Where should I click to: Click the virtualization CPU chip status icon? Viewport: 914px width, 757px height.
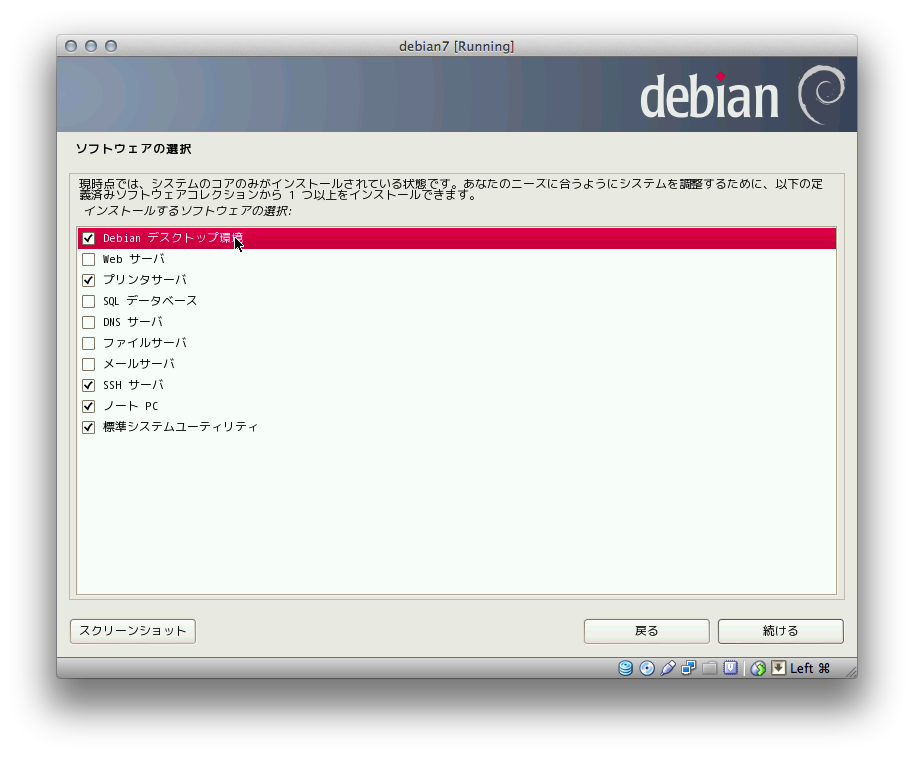(x=730, y=668)
